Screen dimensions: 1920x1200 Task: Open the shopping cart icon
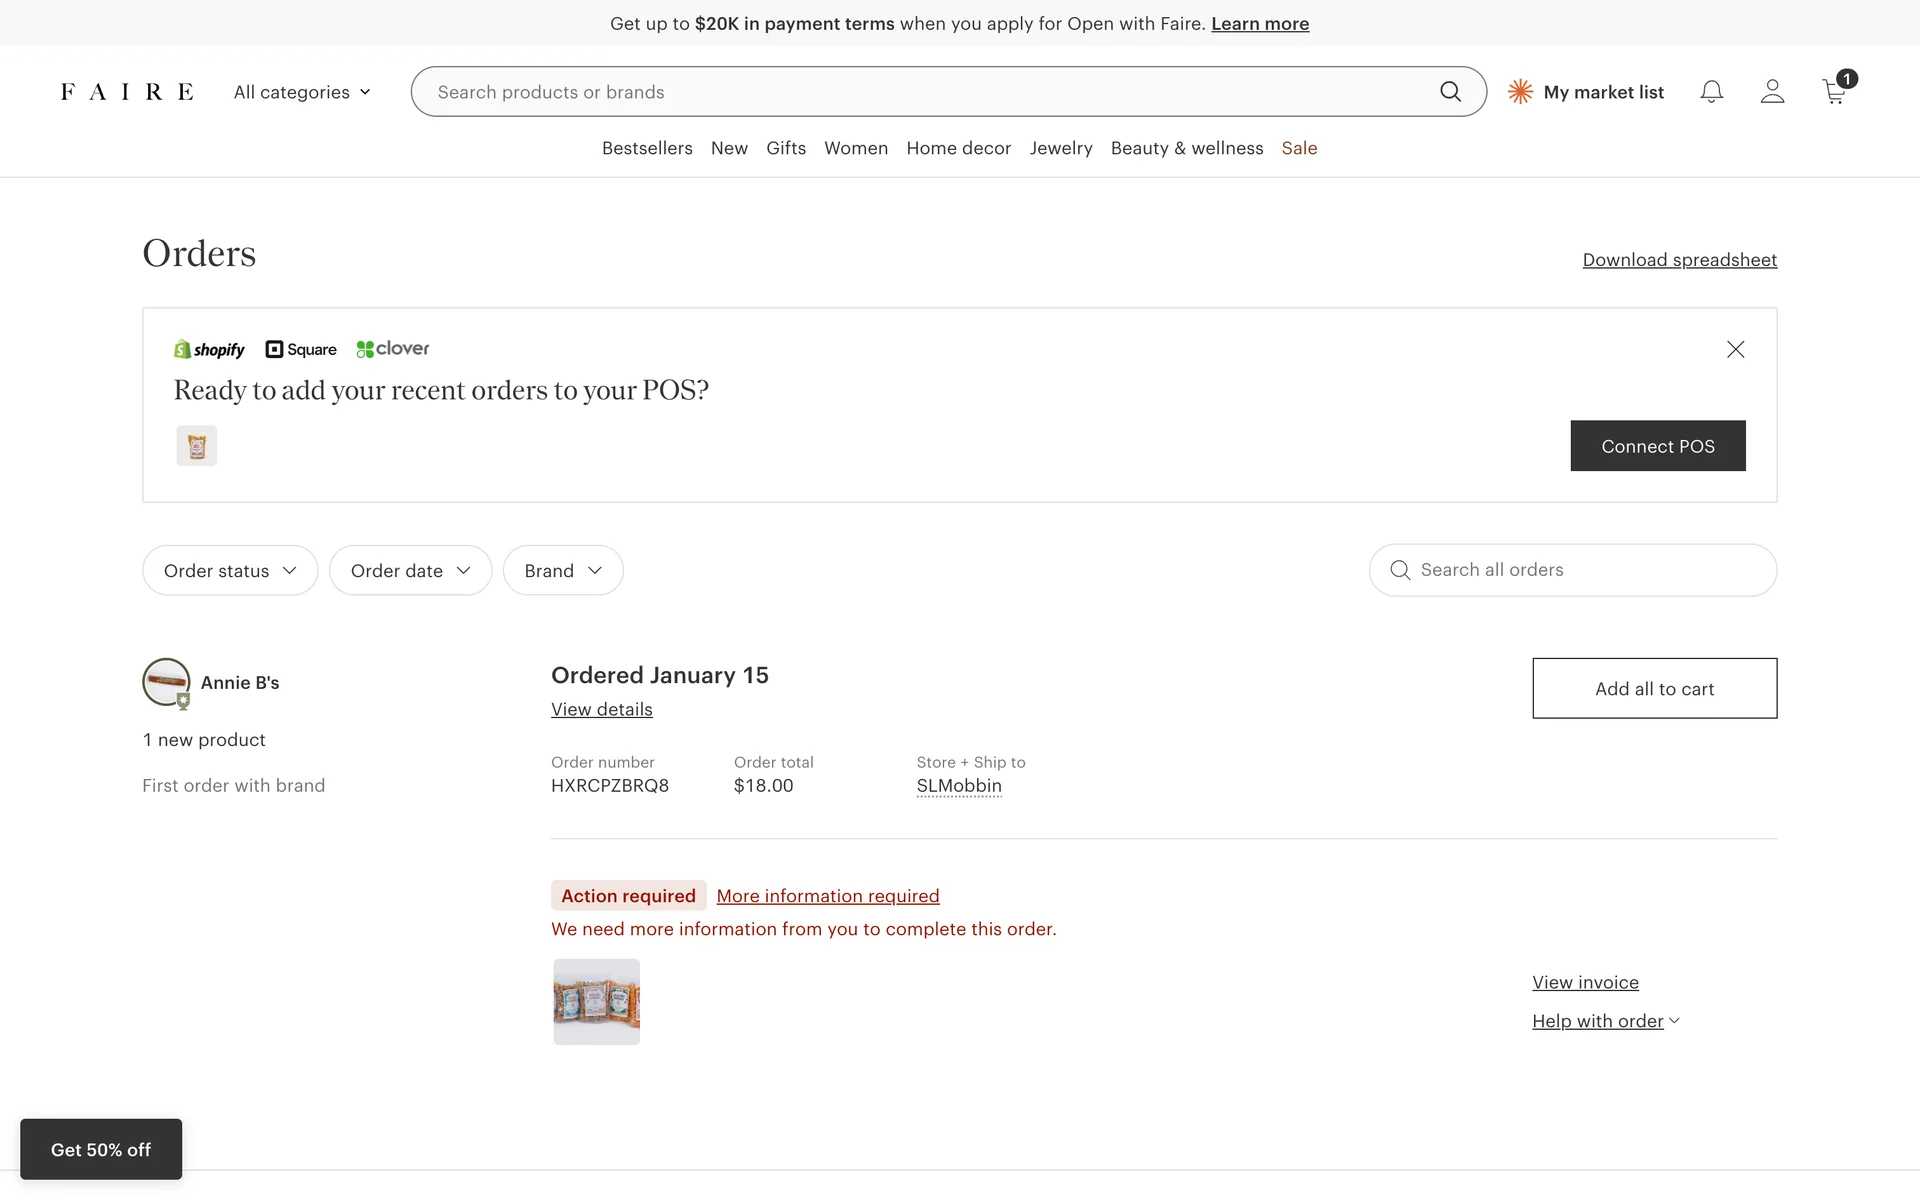[x=1834, y=92]
